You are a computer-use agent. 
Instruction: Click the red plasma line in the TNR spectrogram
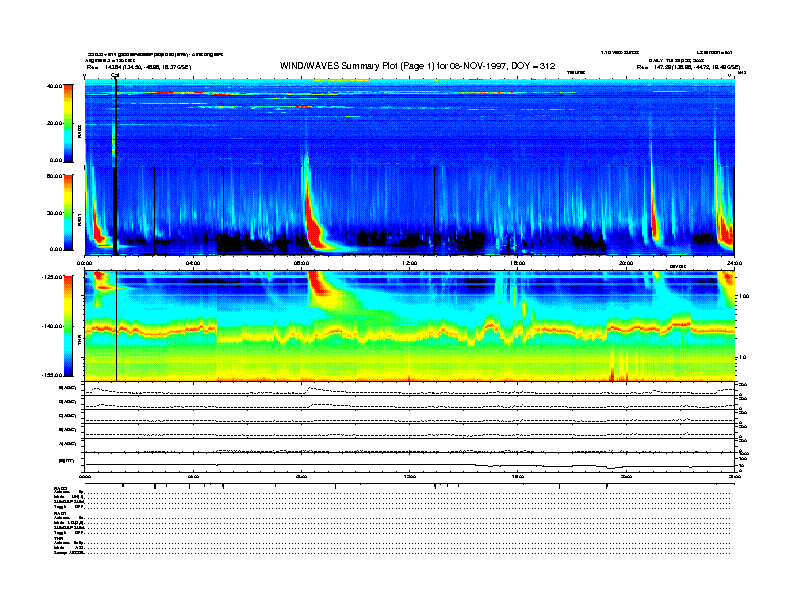pos(409,331)
